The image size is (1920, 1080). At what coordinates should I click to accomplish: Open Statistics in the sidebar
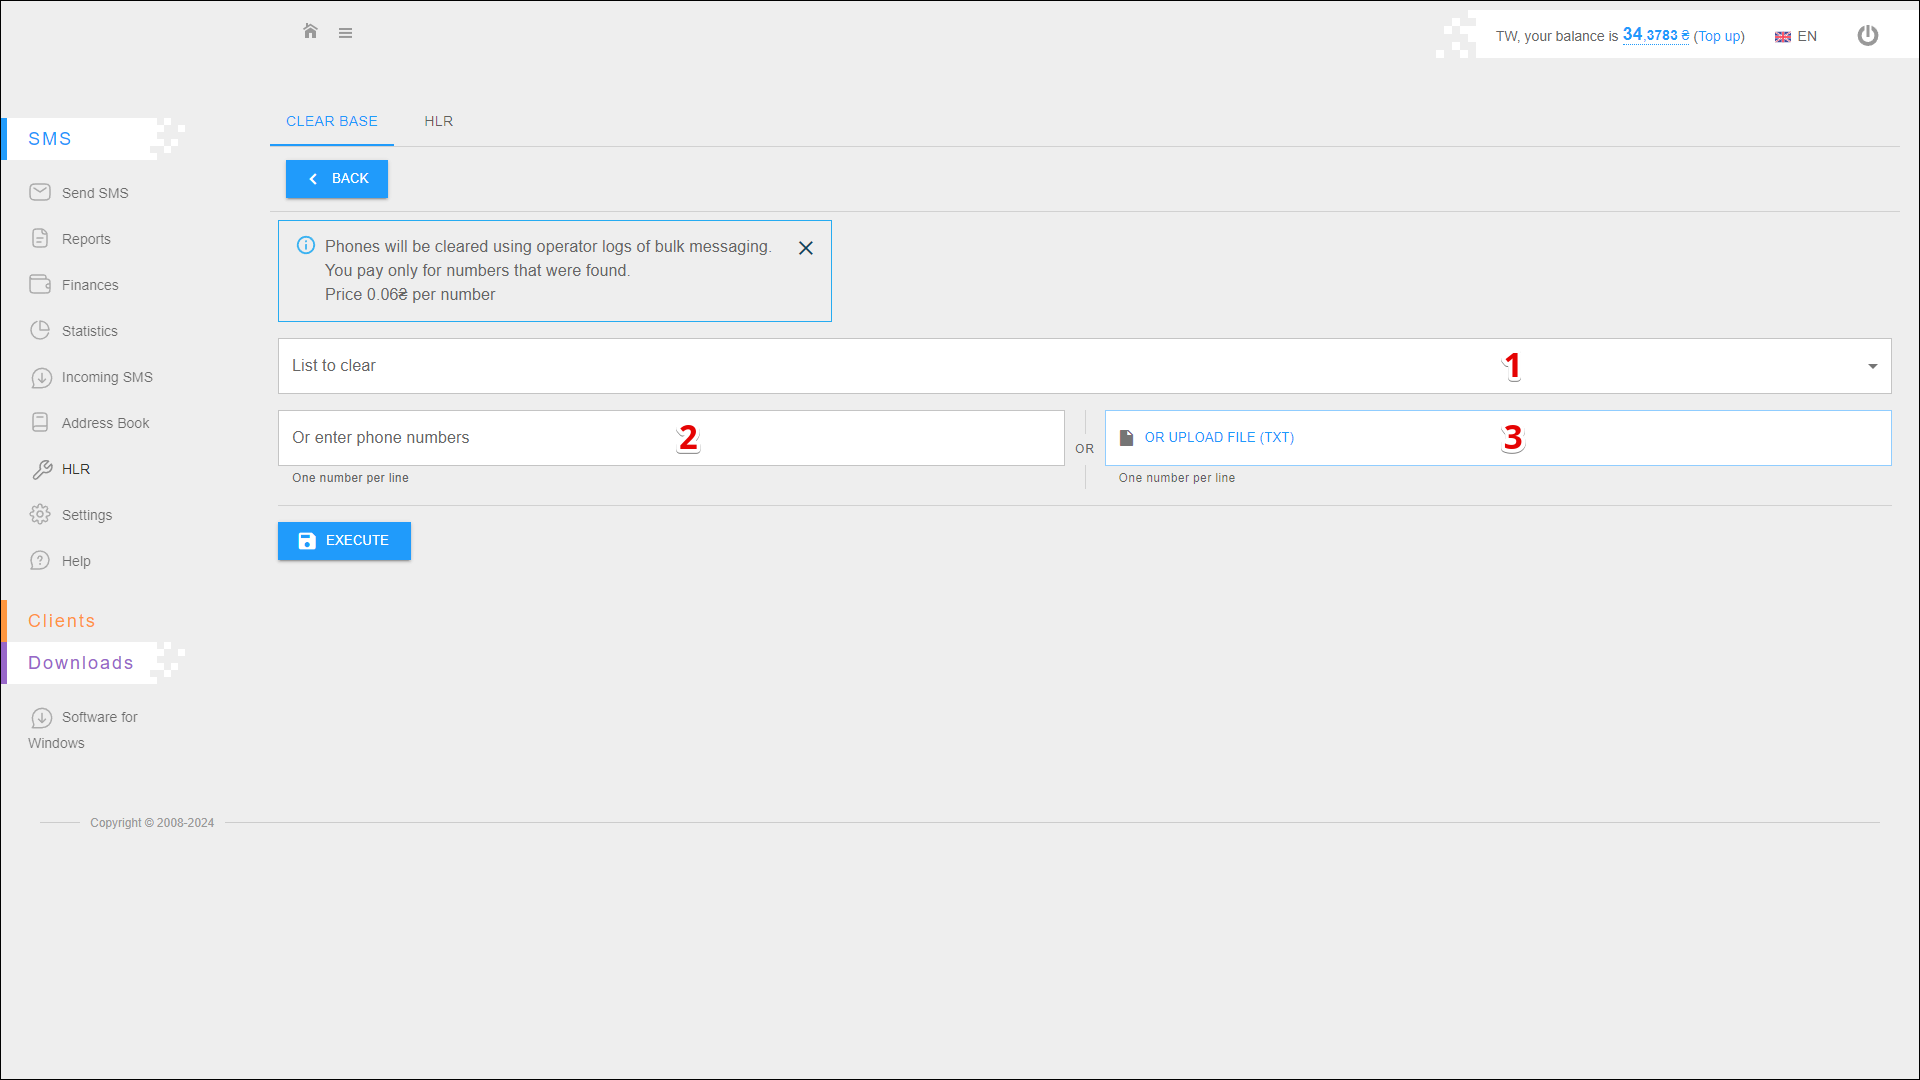[x=89, y=331]
